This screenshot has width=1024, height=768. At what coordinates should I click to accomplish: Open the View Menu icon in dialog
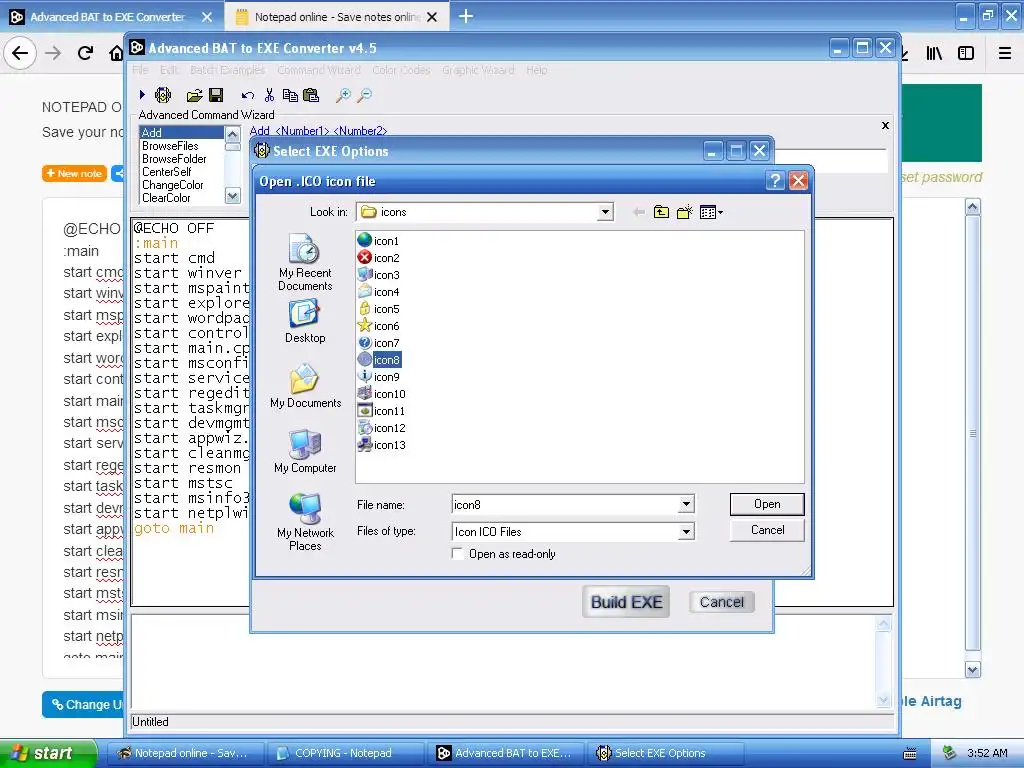[x=711, y=212]
